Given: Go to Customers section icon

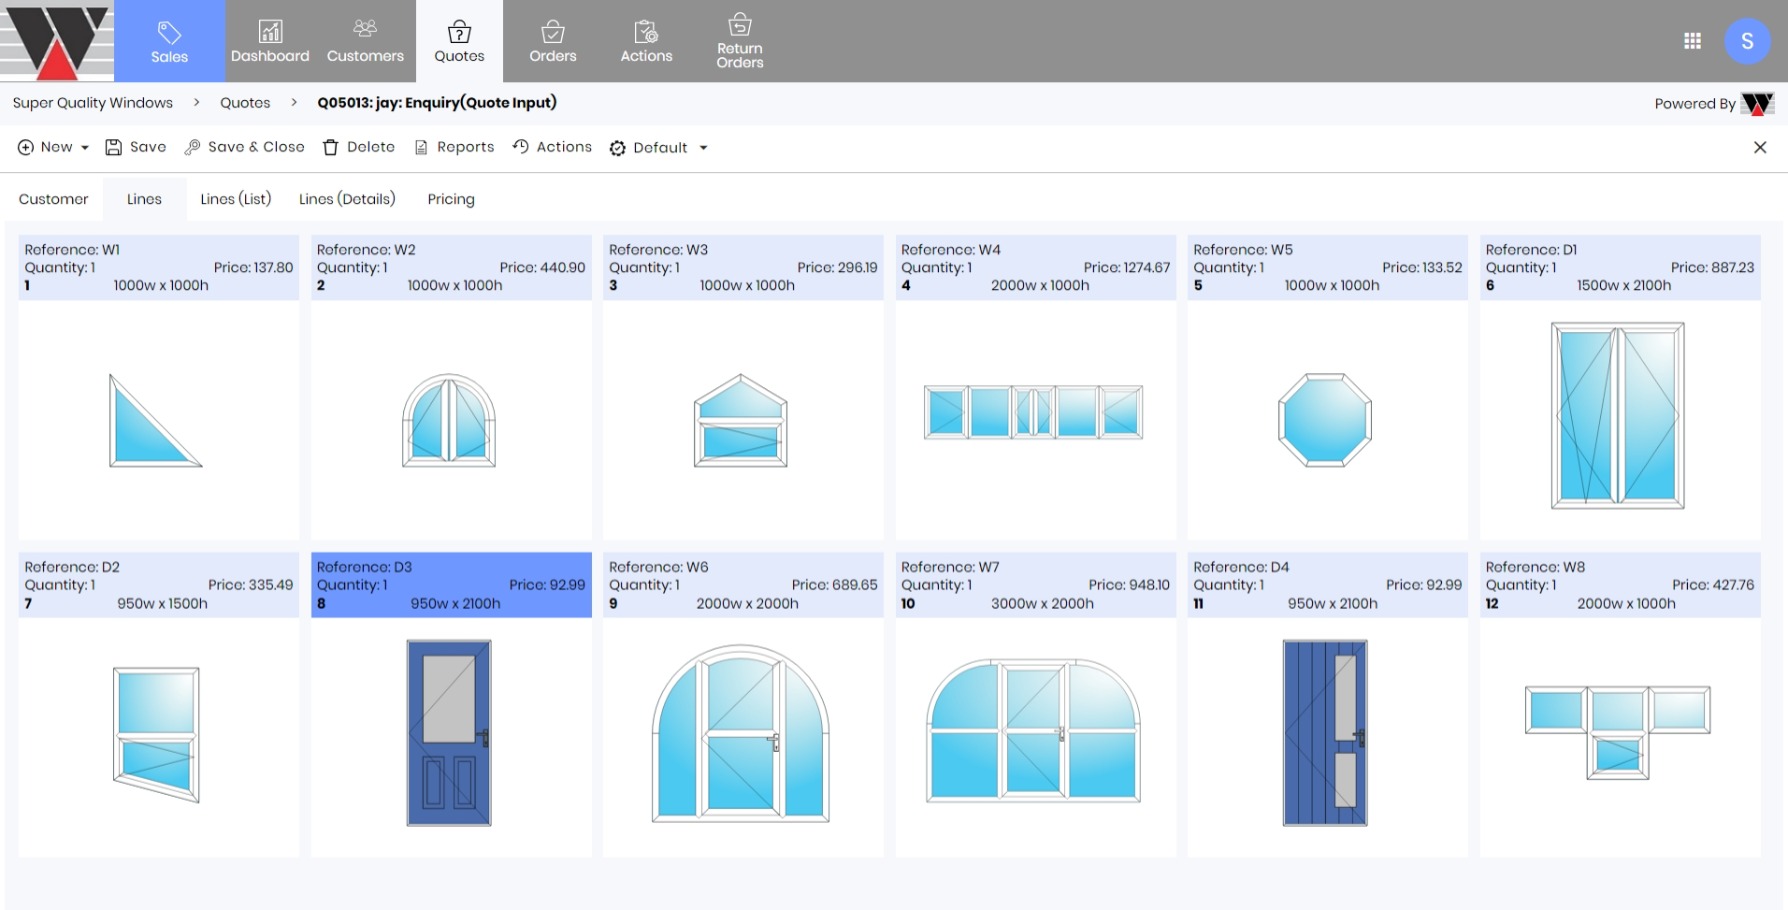Looking at the screenshot, I should 365,29.
